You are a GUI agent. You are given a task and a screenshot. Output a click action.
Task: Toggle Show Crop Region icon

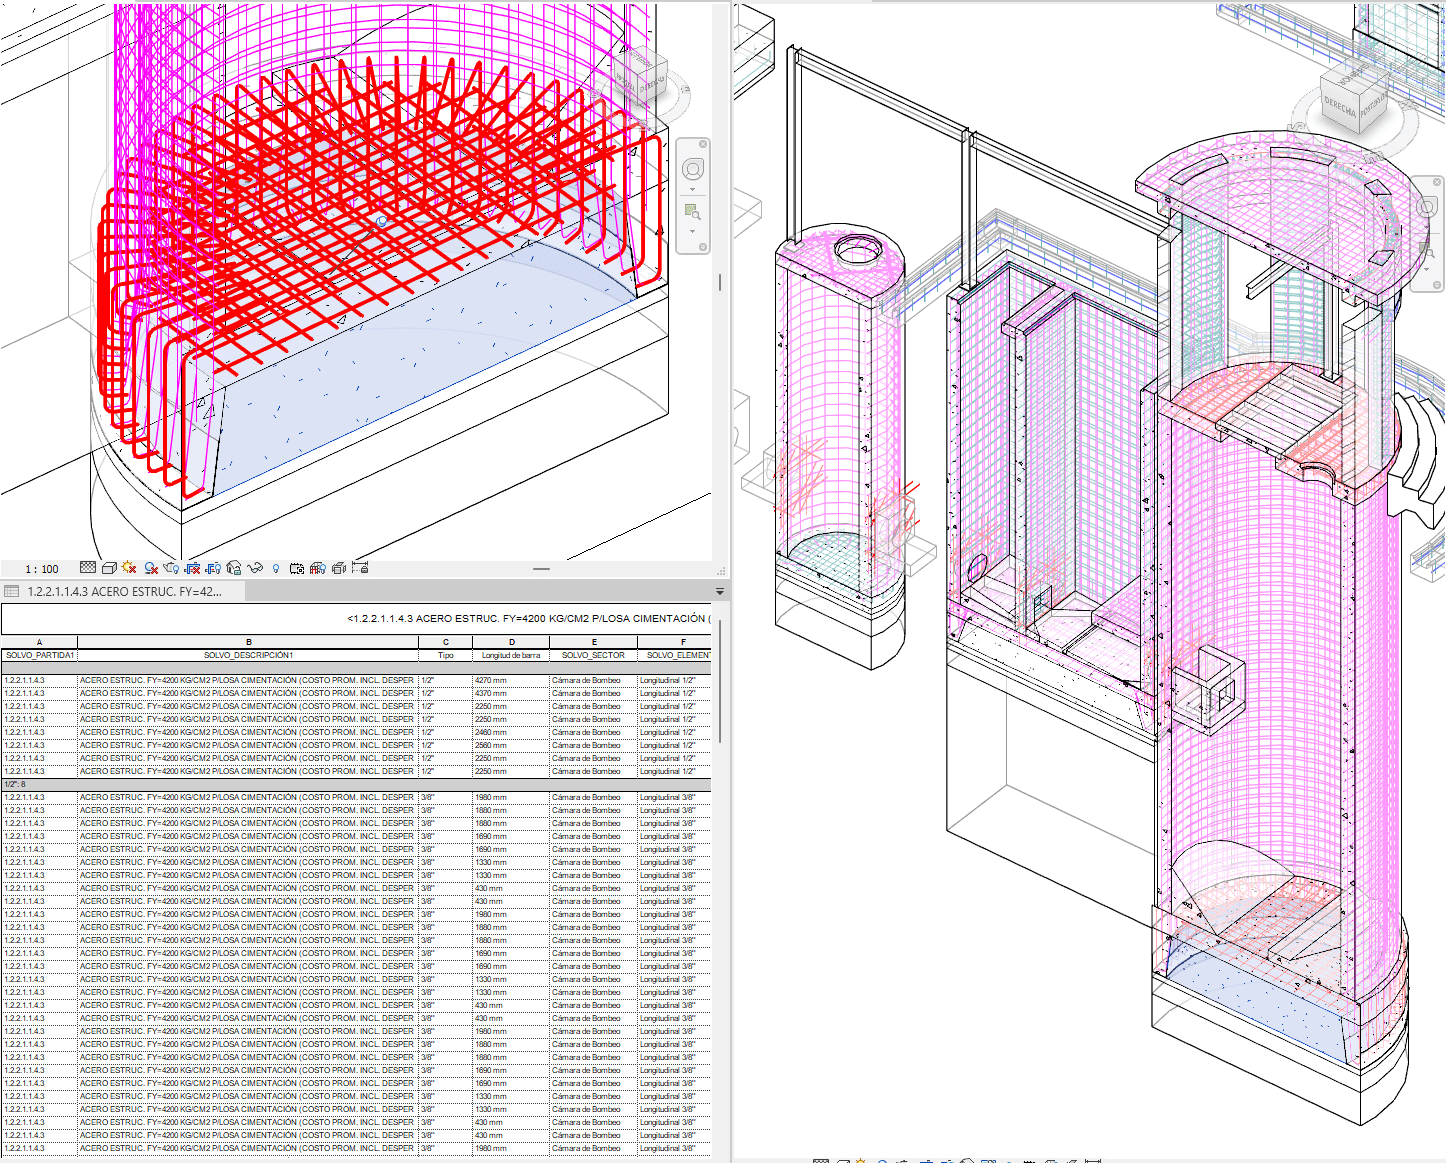coord(213,568)
